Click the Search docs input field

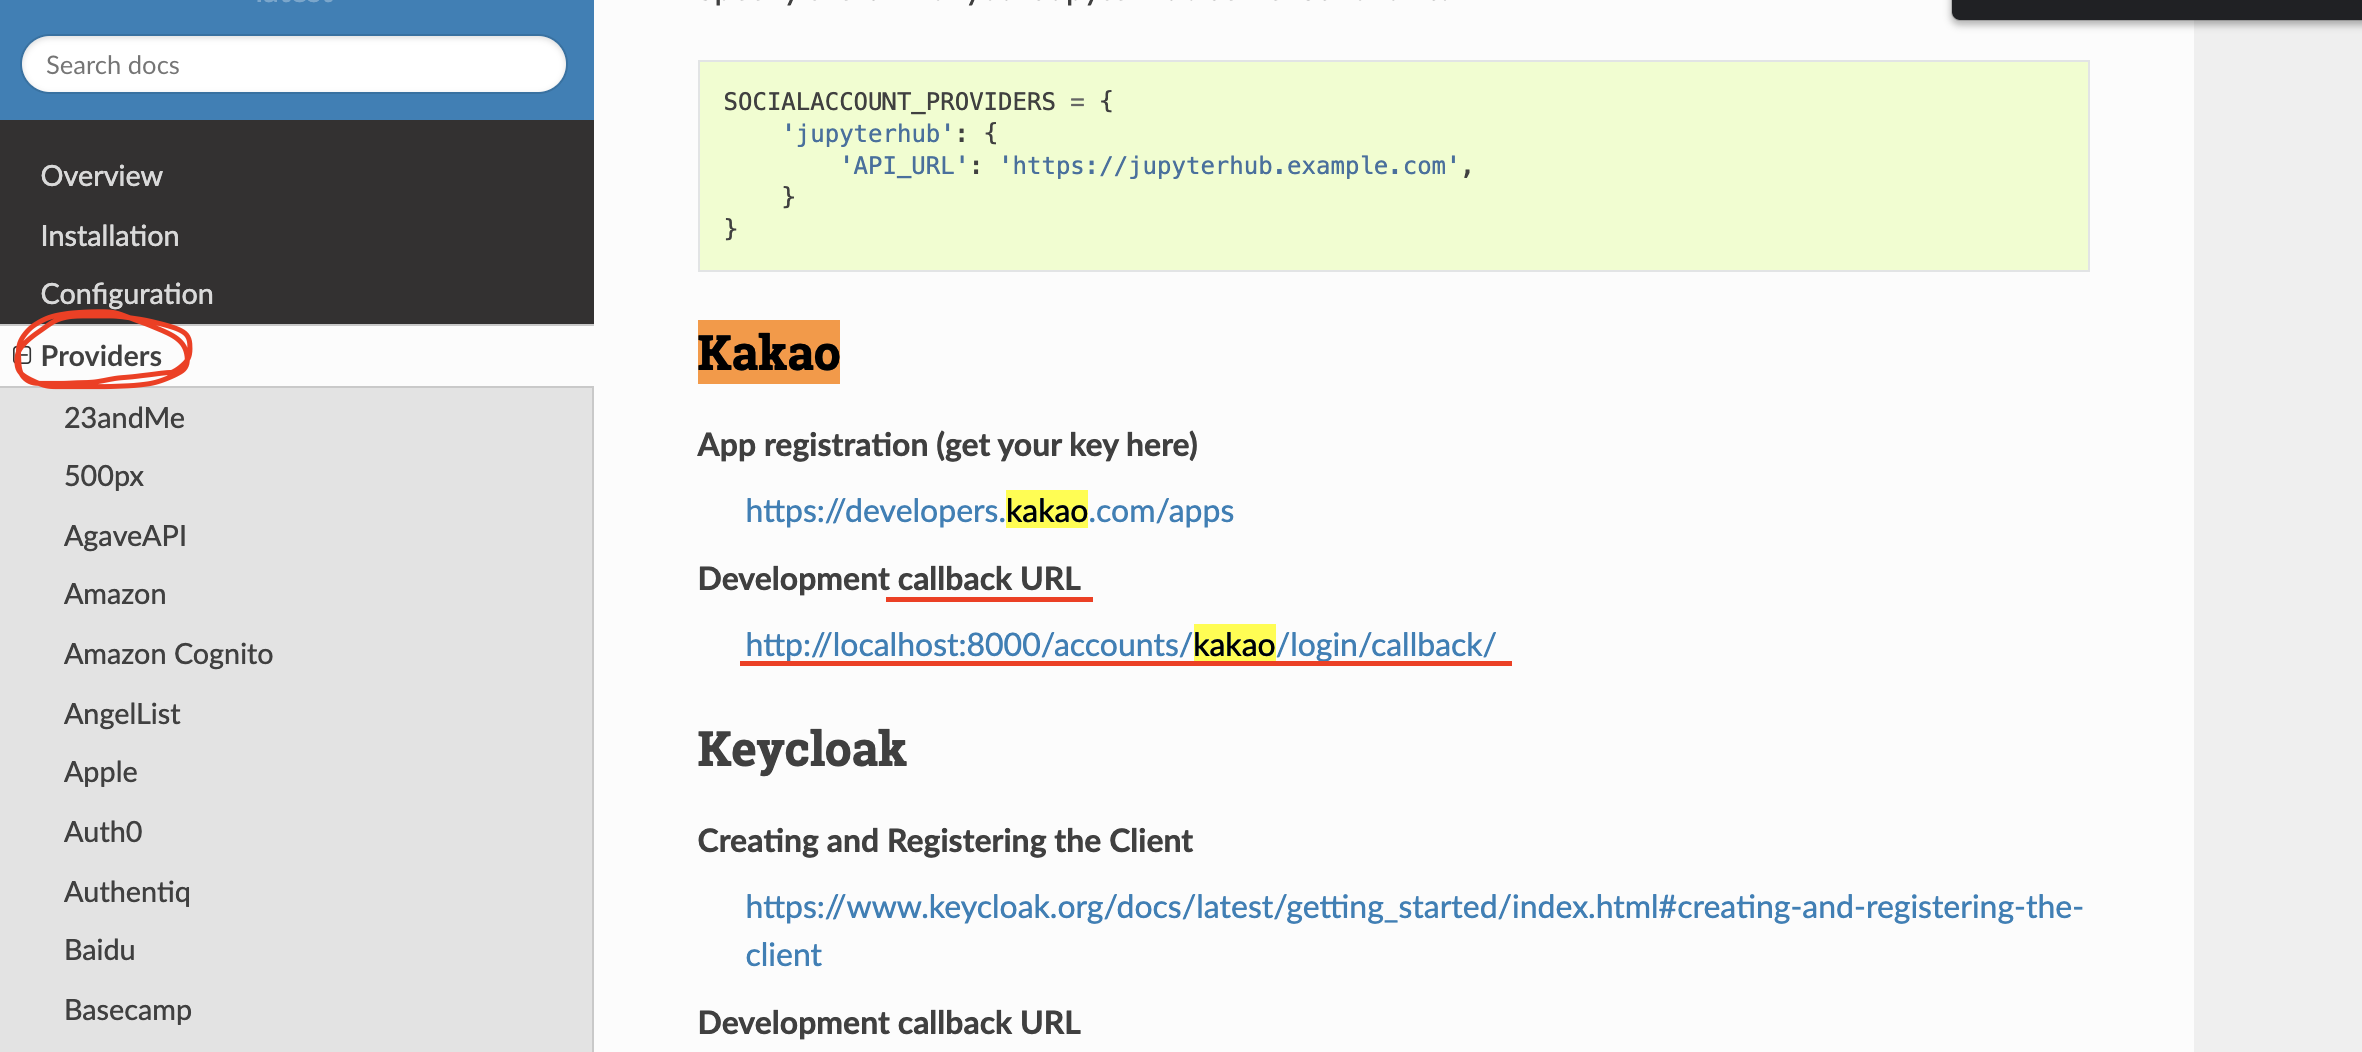294,65
